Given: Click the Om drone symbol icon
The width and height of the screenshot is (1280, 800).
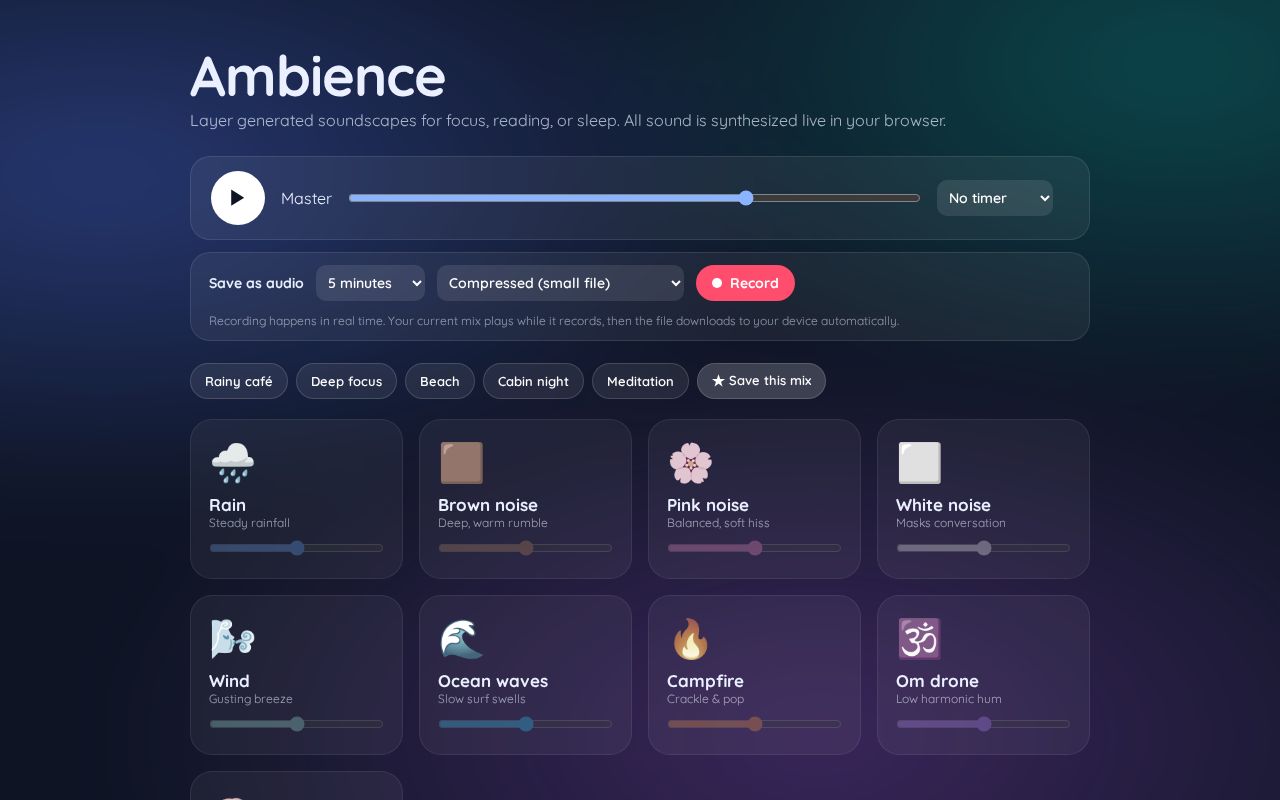Looking at the screenshot, I should (919, 639).
